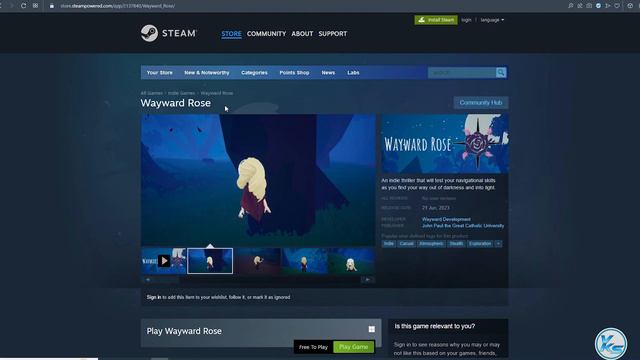Click the Stealth tag
This screenshot has width=640, height=360.
coord(456,244)
